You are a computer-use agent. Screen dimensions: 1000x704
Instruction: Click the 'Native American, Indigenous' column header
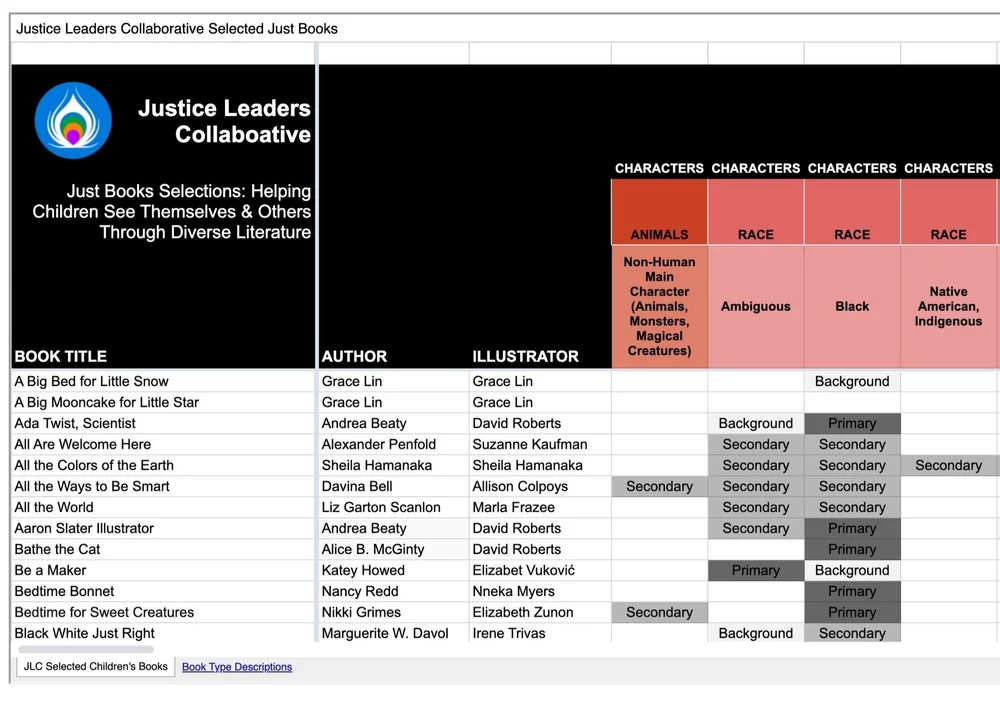[948, 307]
